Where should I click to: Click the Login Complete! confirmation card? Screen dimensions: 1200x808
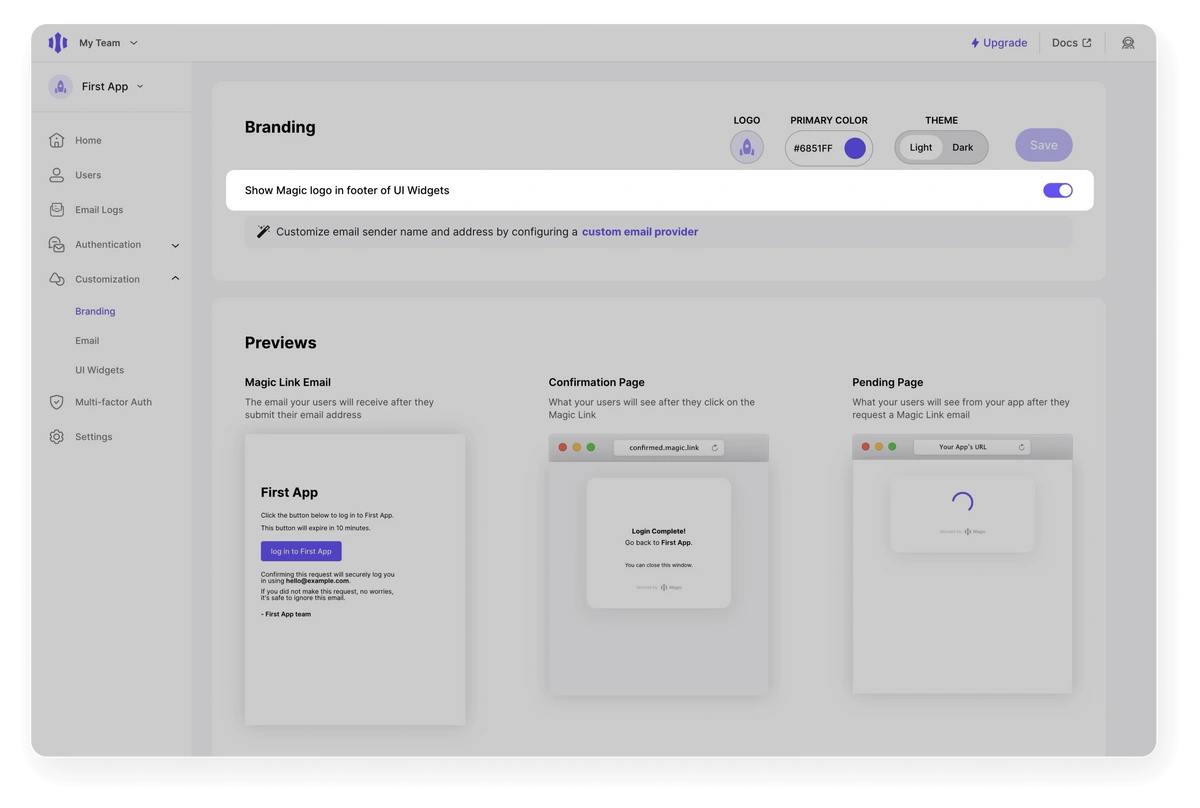(659, 543)
